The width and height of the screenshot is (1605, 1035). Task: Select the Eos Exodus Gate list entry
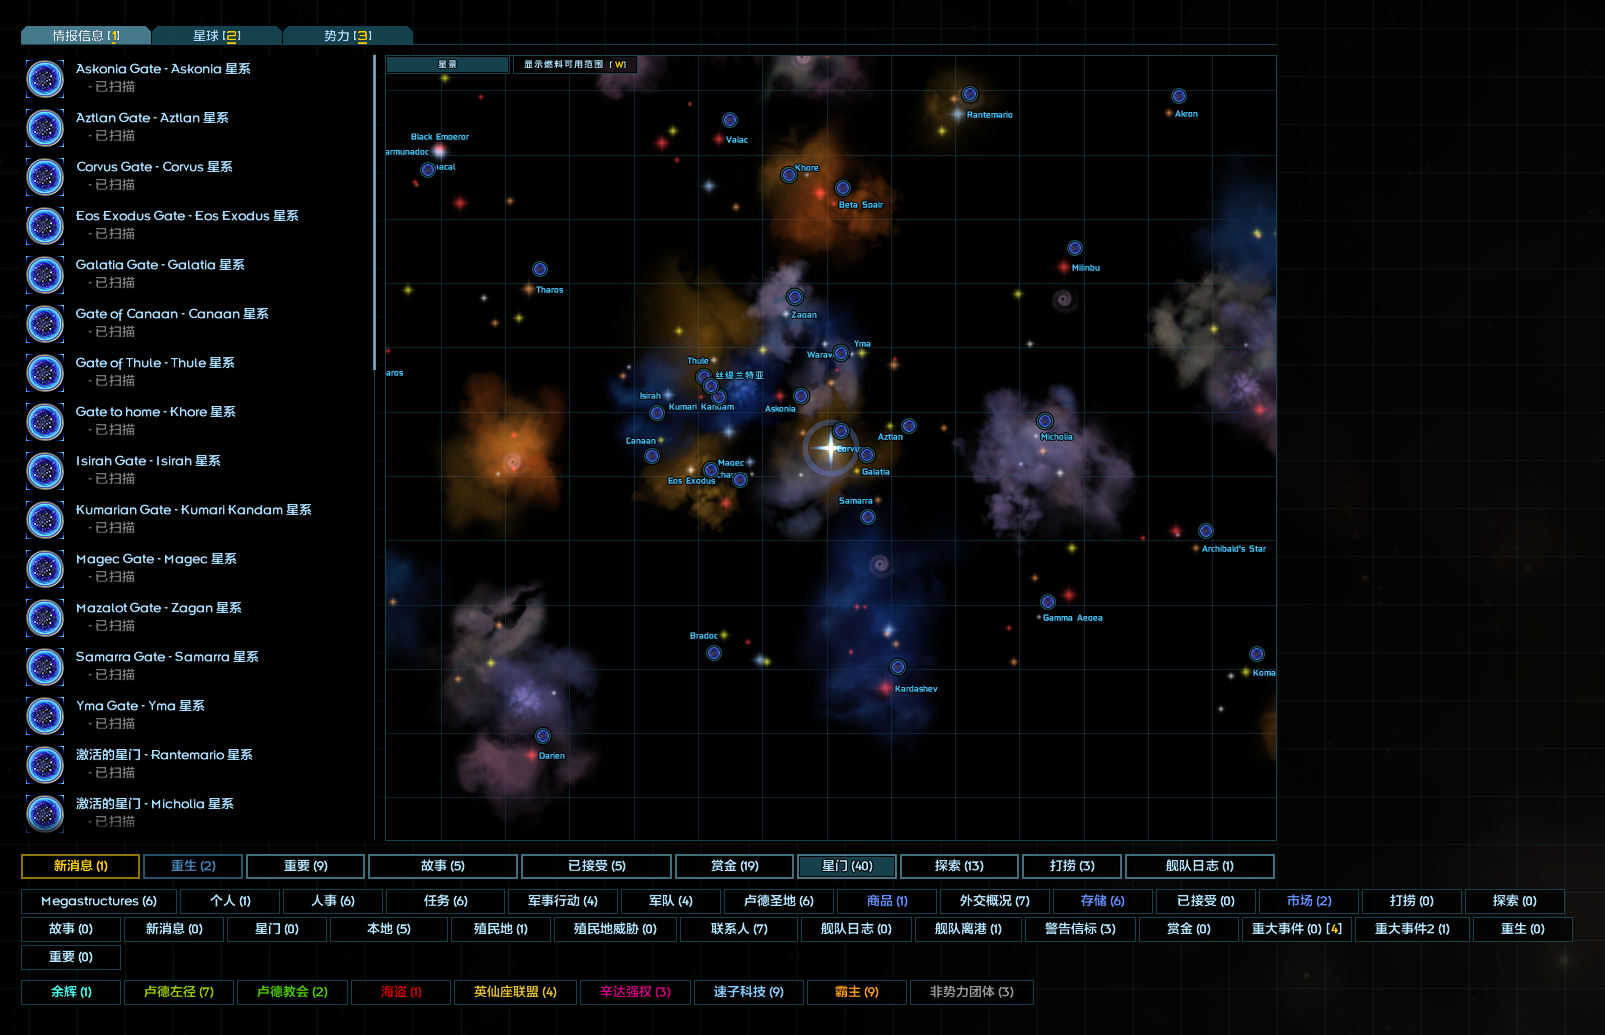click(187, 216)
